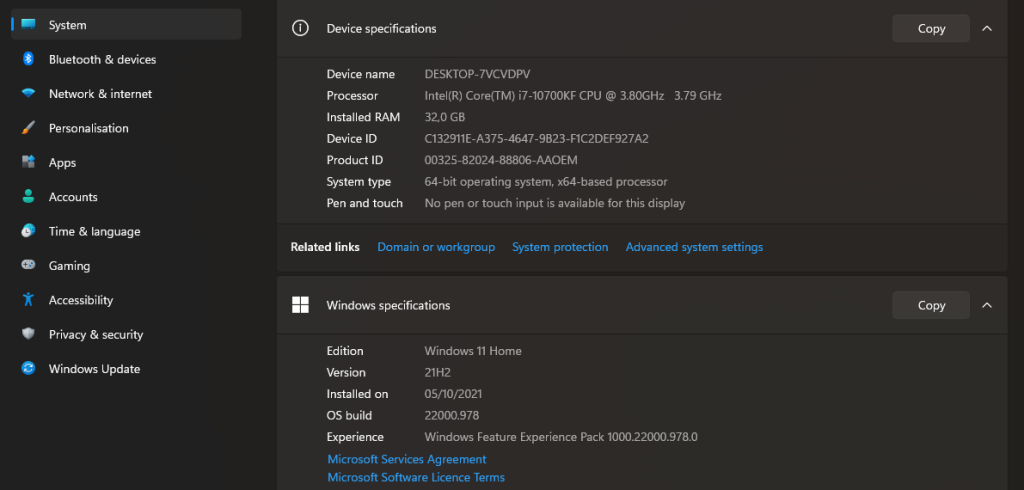The image size is (1024, 490).
Task: Click the System monitor icon in sidebar
Action: tap(29, 25)
